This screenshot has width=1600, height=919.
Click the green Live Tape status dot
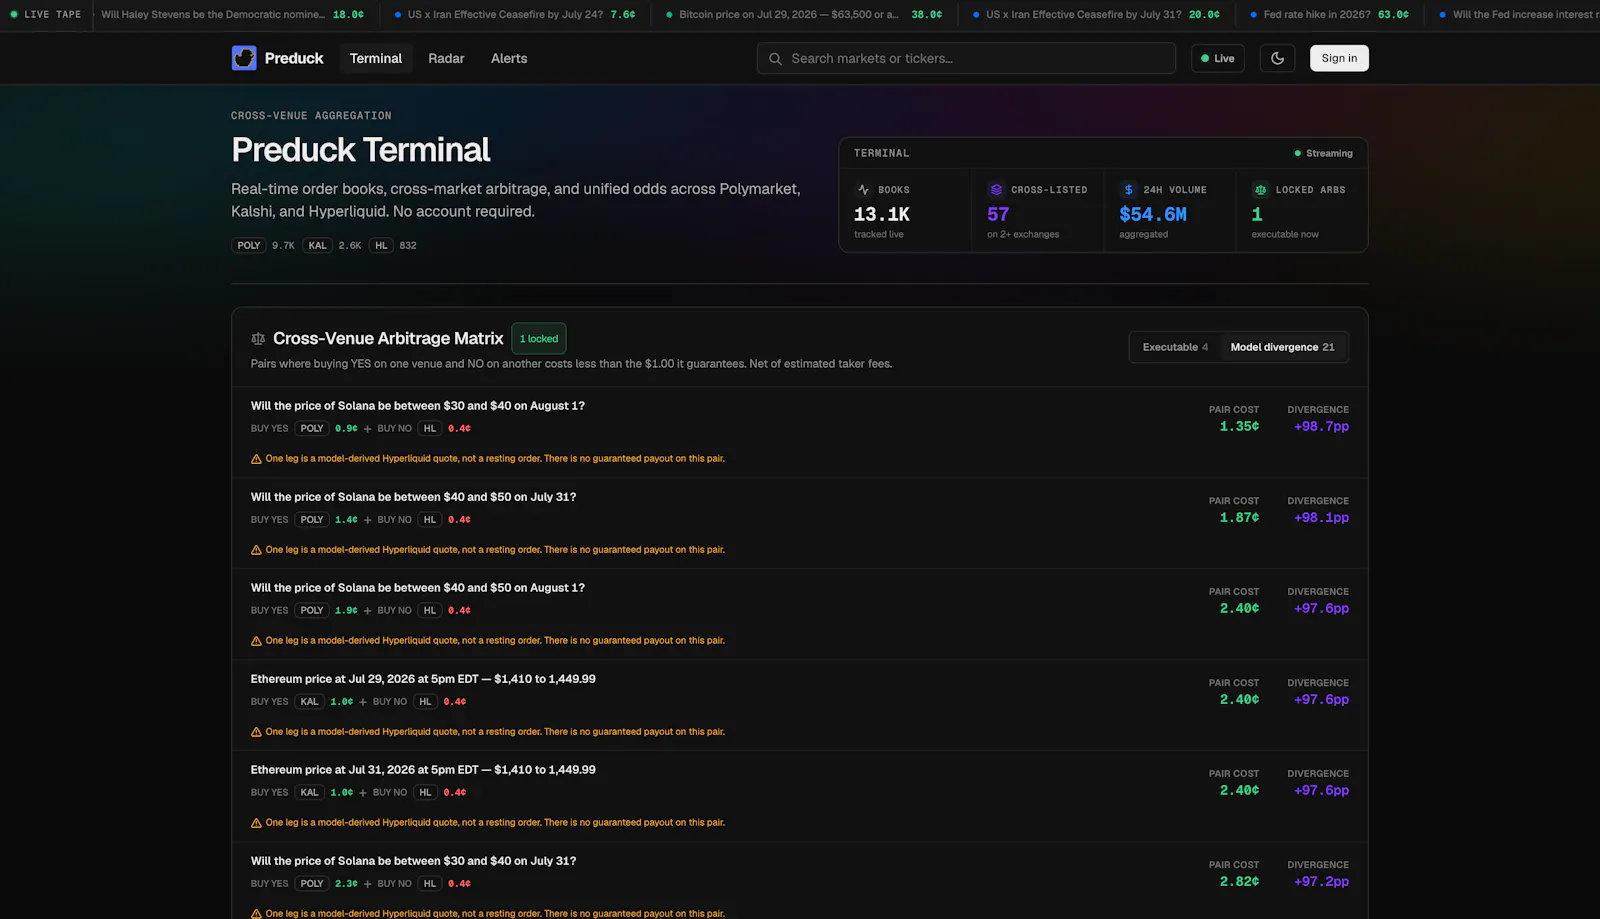click(14, 15)
